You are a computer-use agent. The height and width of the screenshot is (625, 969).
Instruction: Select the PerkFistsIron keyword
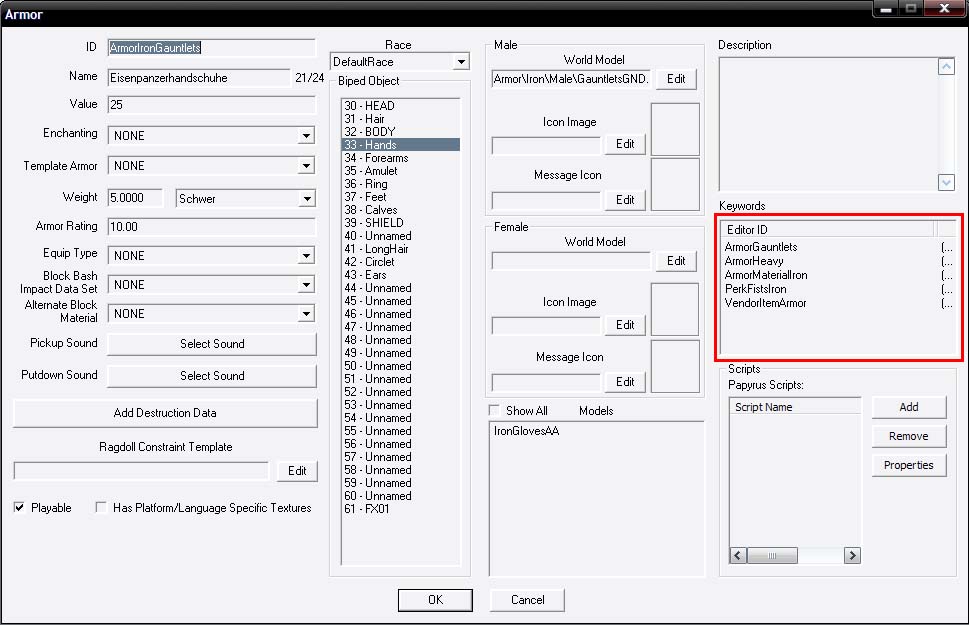tap(755, 289)
